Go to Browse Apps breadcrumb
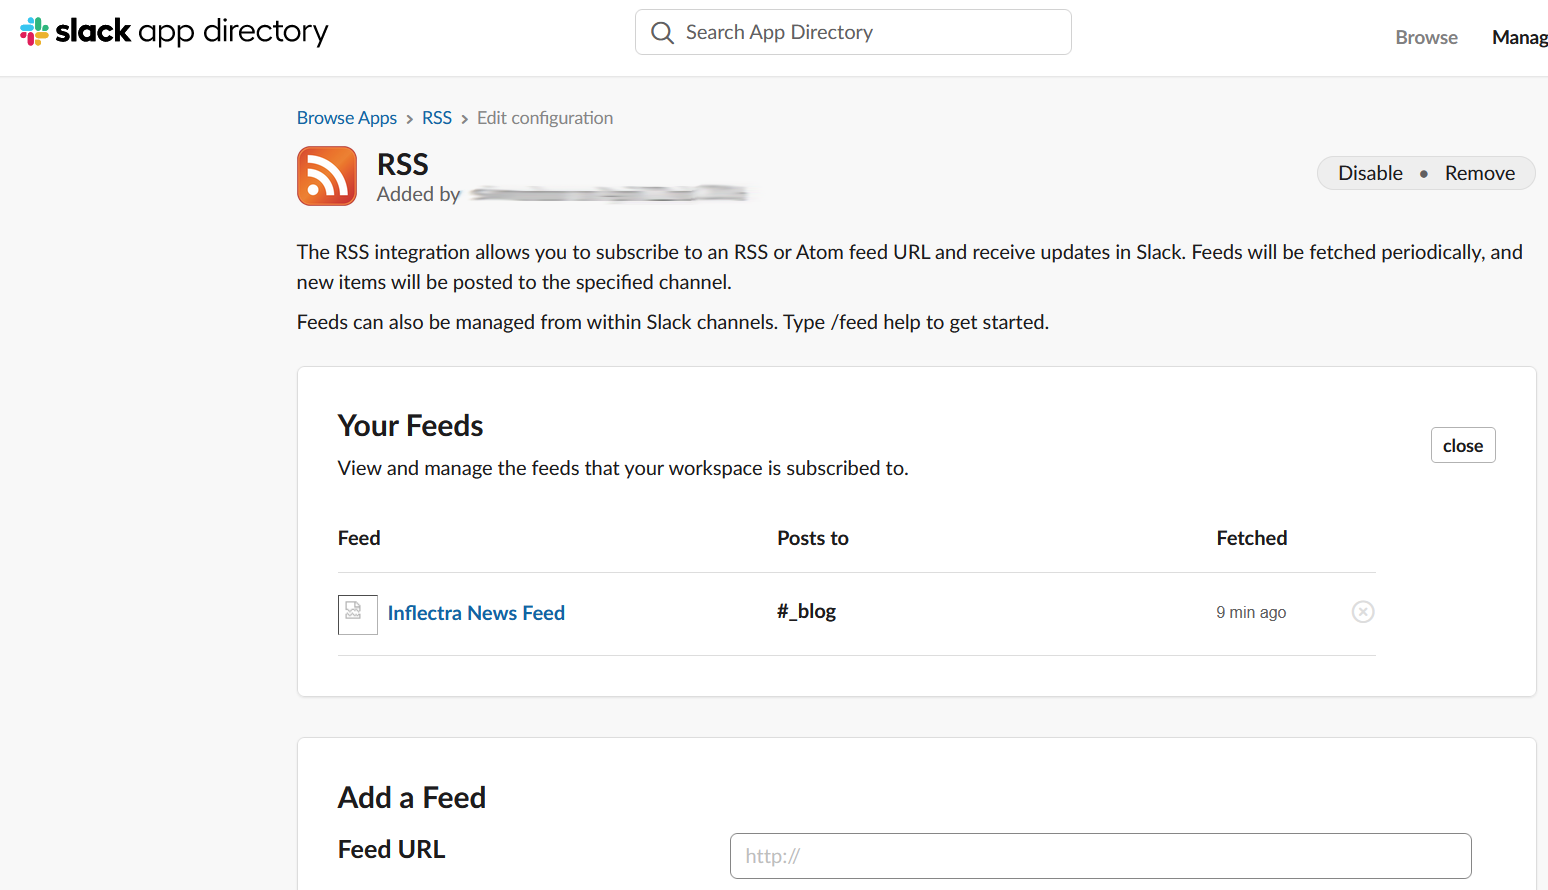The height and width of the screenshot is (890, 1548). 346,118
